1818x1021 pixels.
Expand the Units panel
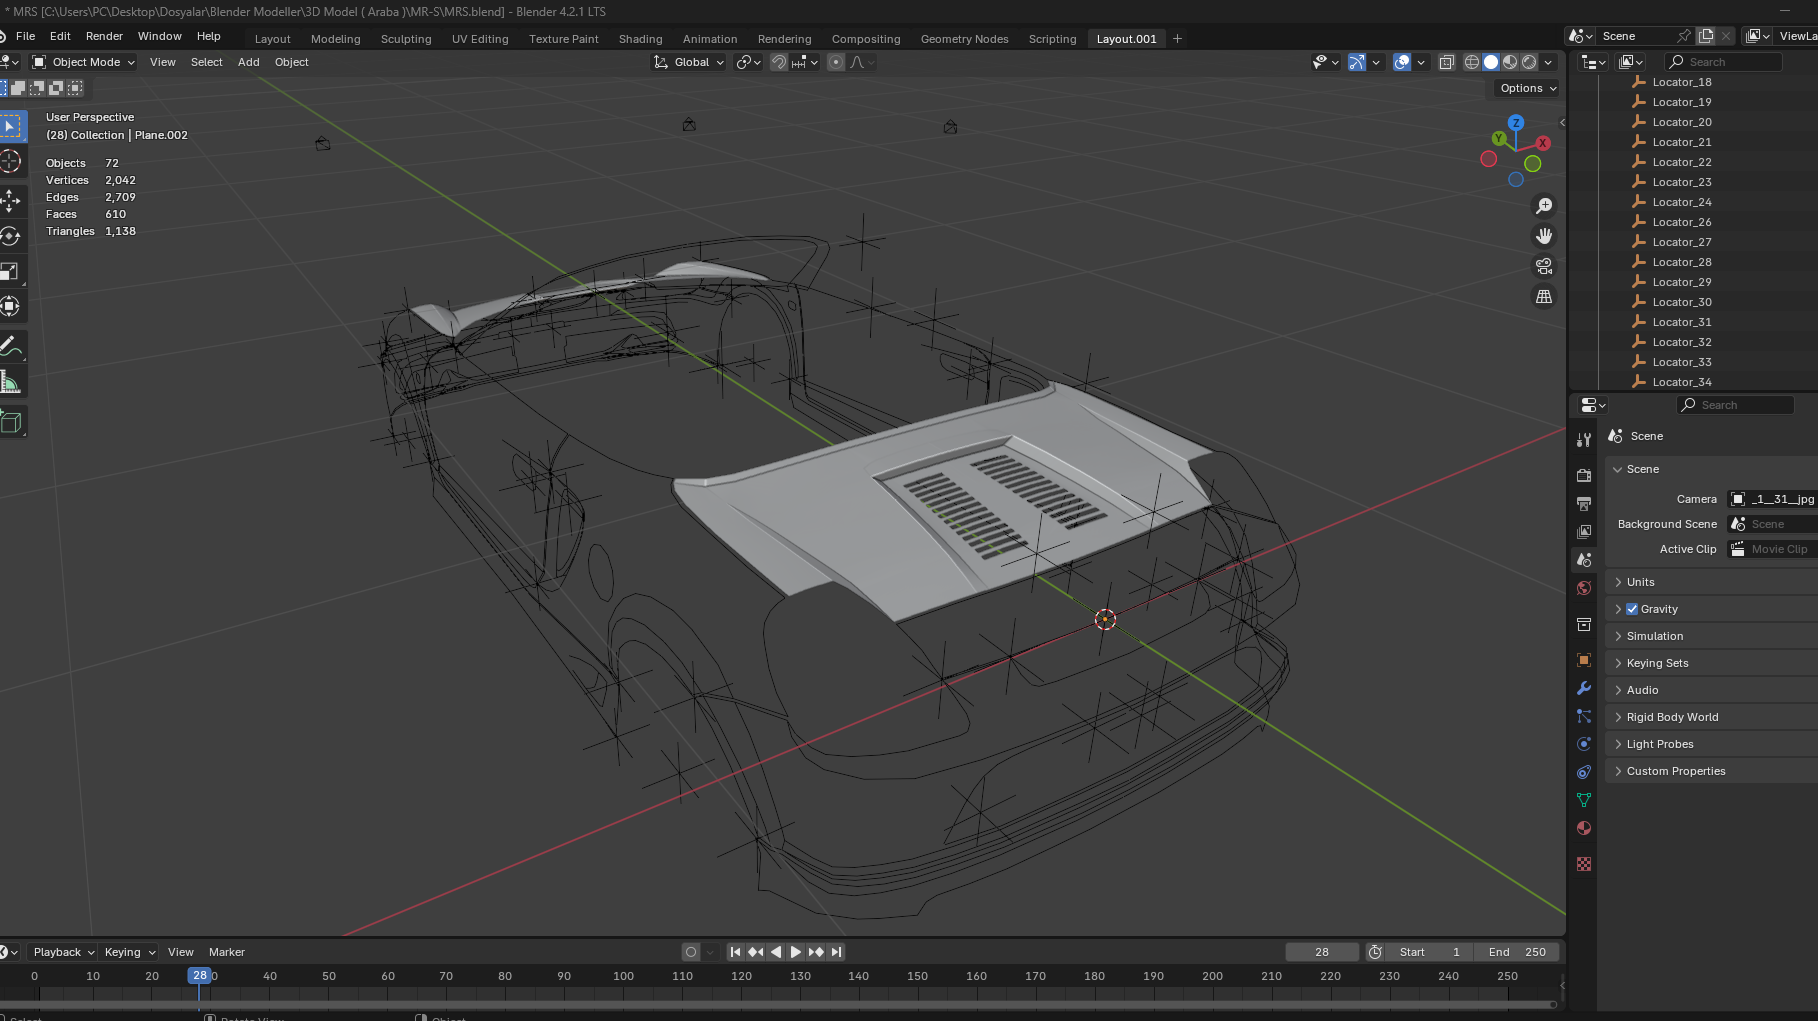tap(1640, 582)
